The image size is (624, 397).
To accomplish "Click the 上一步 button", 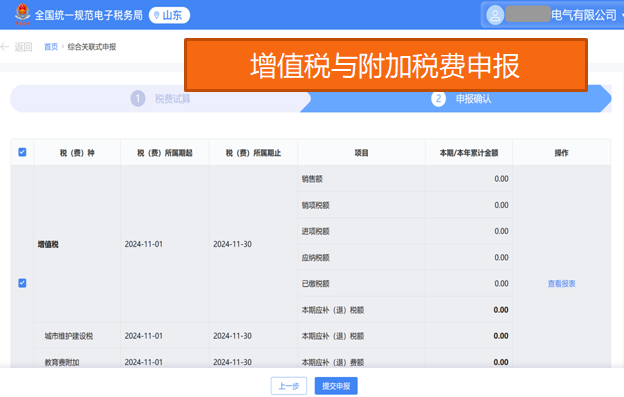I will point(289,386).
